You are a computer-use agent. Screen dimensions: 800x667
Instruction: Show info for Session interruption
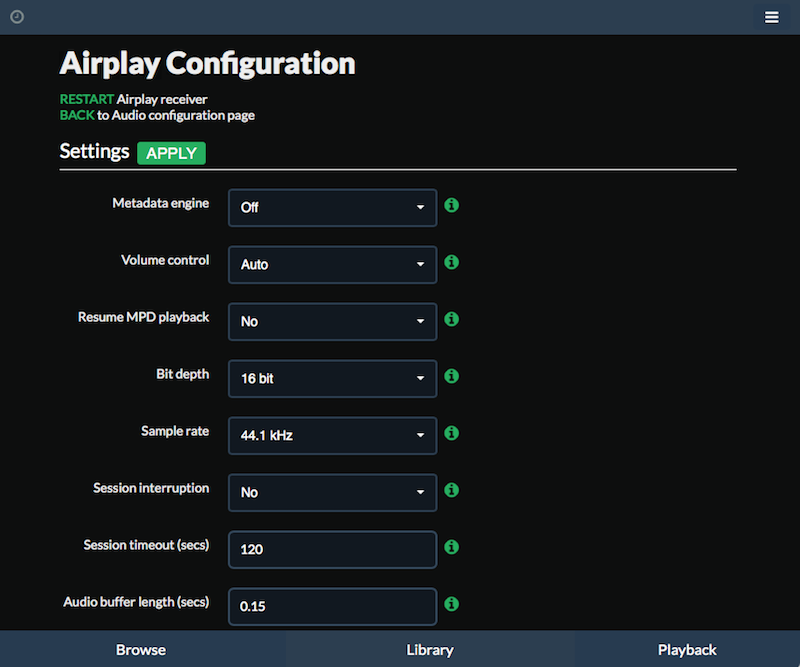[x=452, y=490]
